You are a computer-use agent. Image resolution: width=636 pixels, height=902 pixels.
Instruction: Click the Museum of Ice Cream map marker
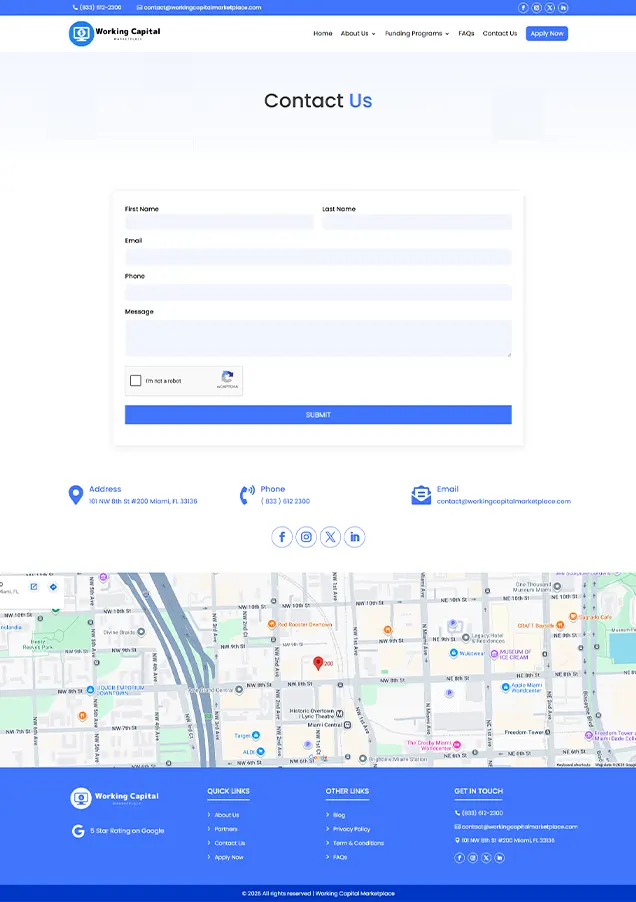point(494,654)
